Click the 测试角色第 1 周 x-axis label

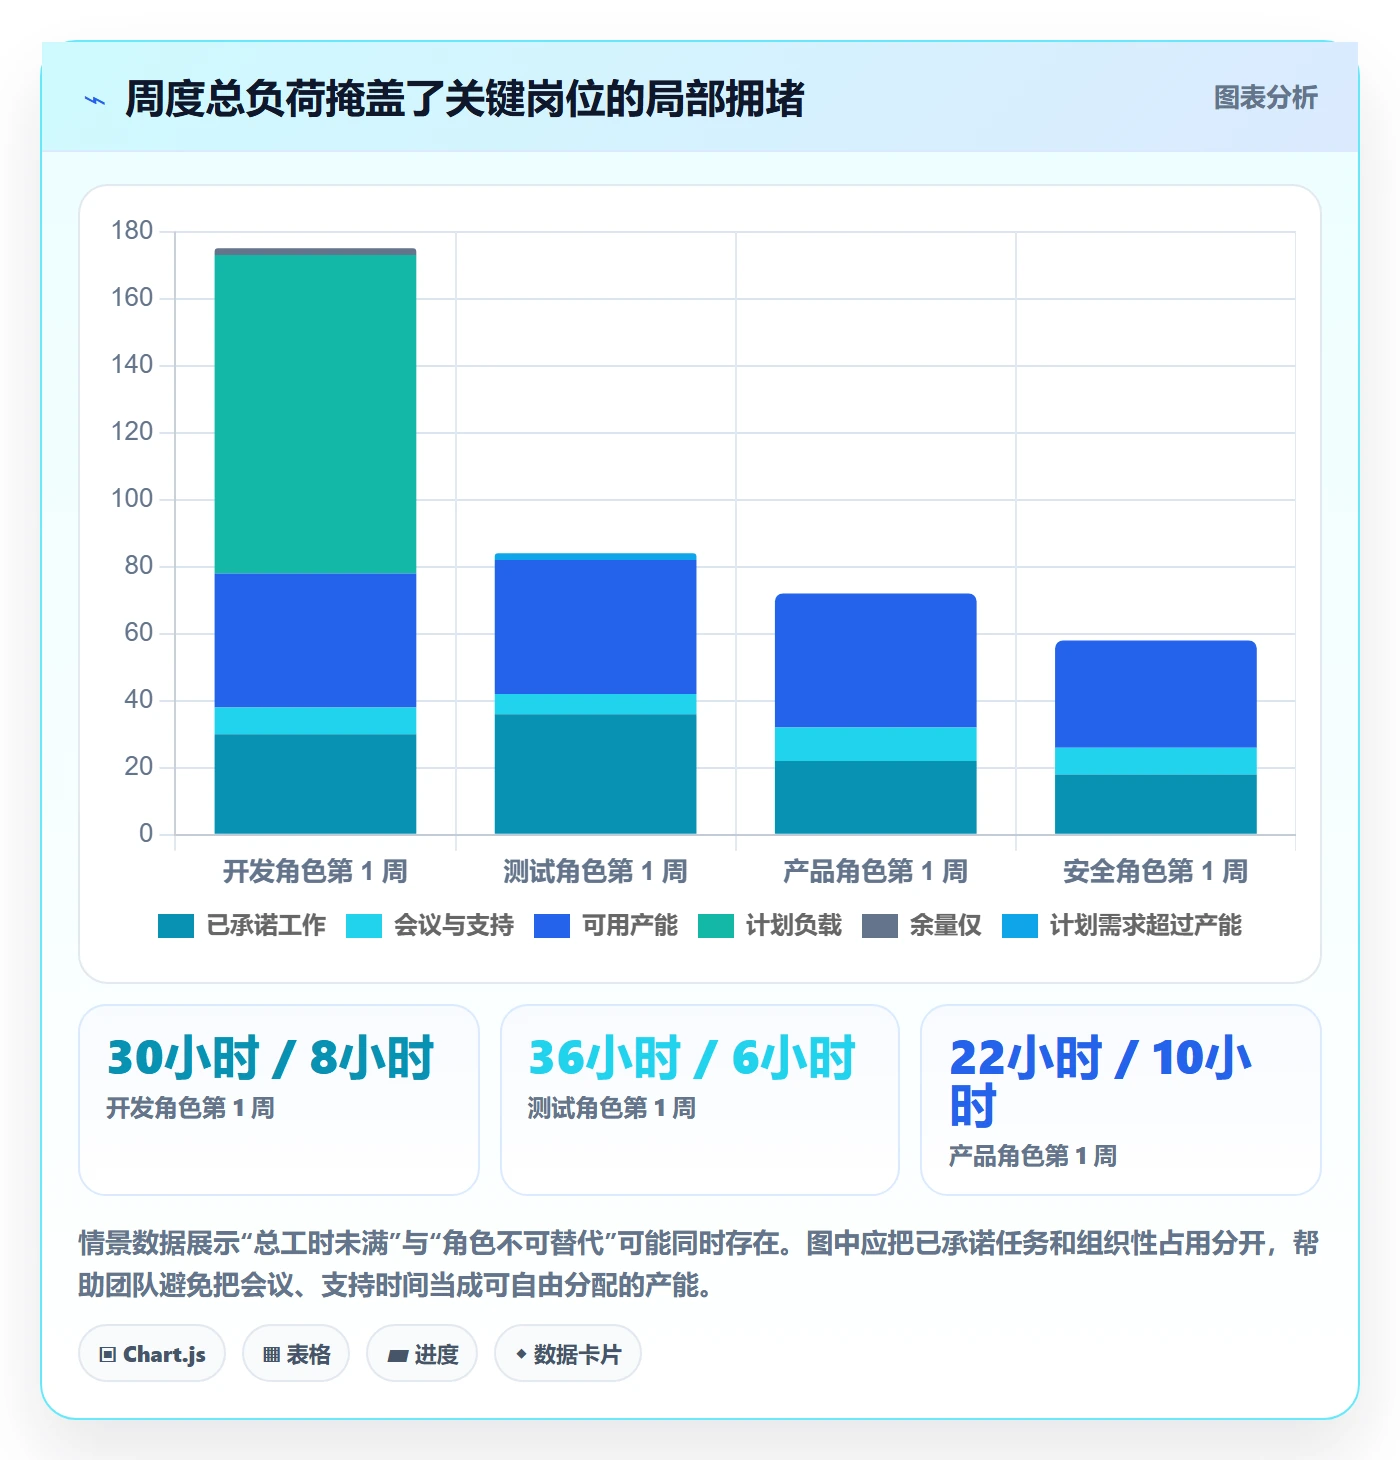click(595, 872)
